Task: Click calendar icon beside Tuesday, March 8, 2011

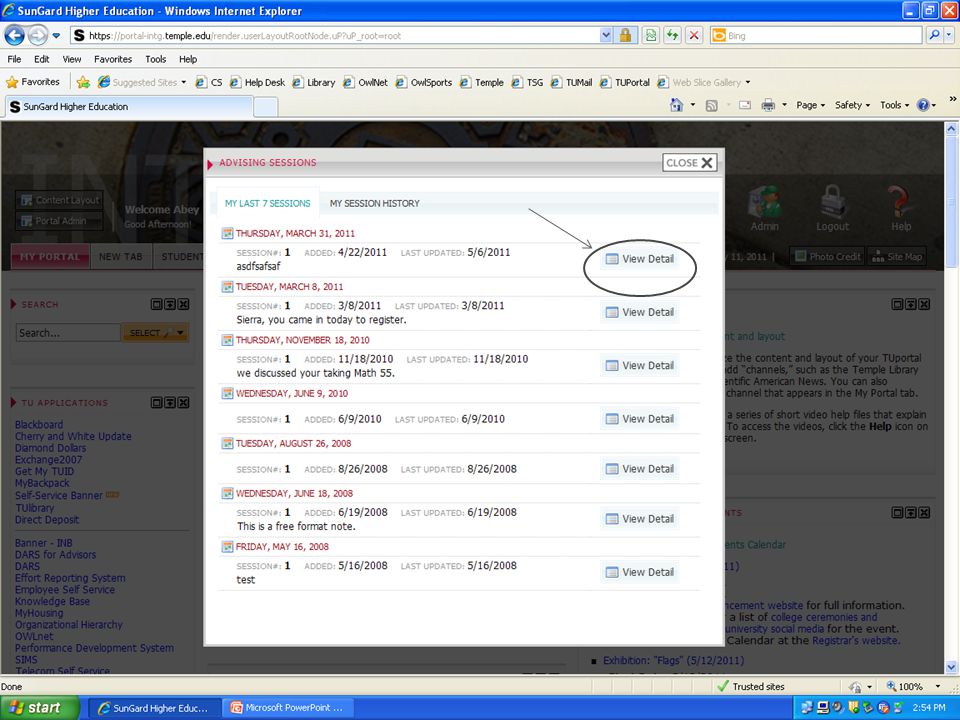Action: (x=227, y=287)
